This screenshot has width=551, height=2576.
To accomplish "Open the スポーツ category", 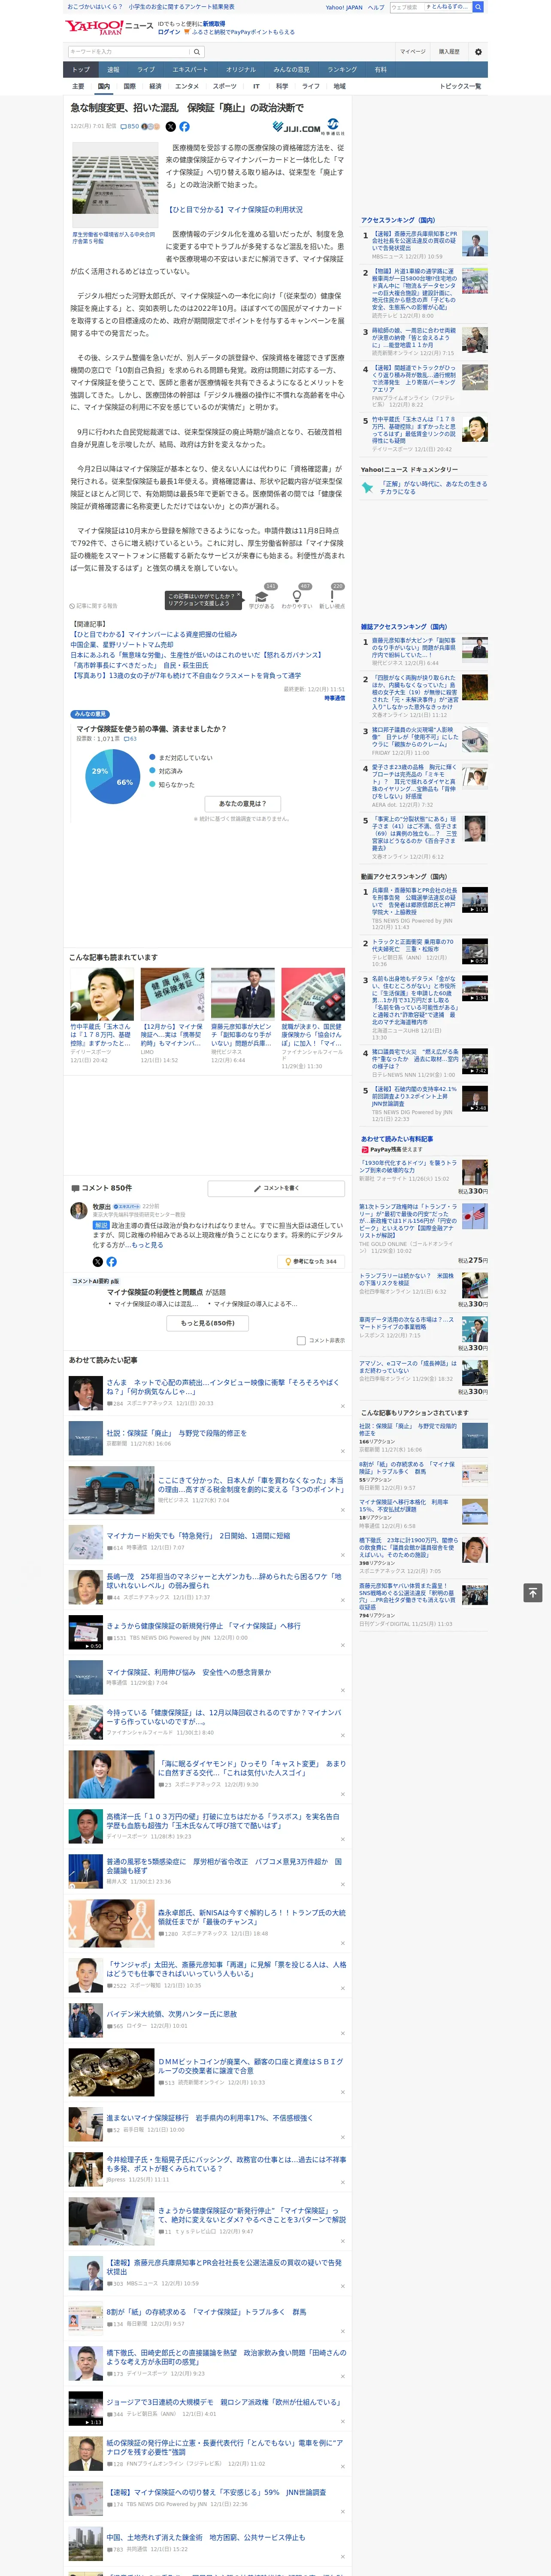I will click(225, 86).
